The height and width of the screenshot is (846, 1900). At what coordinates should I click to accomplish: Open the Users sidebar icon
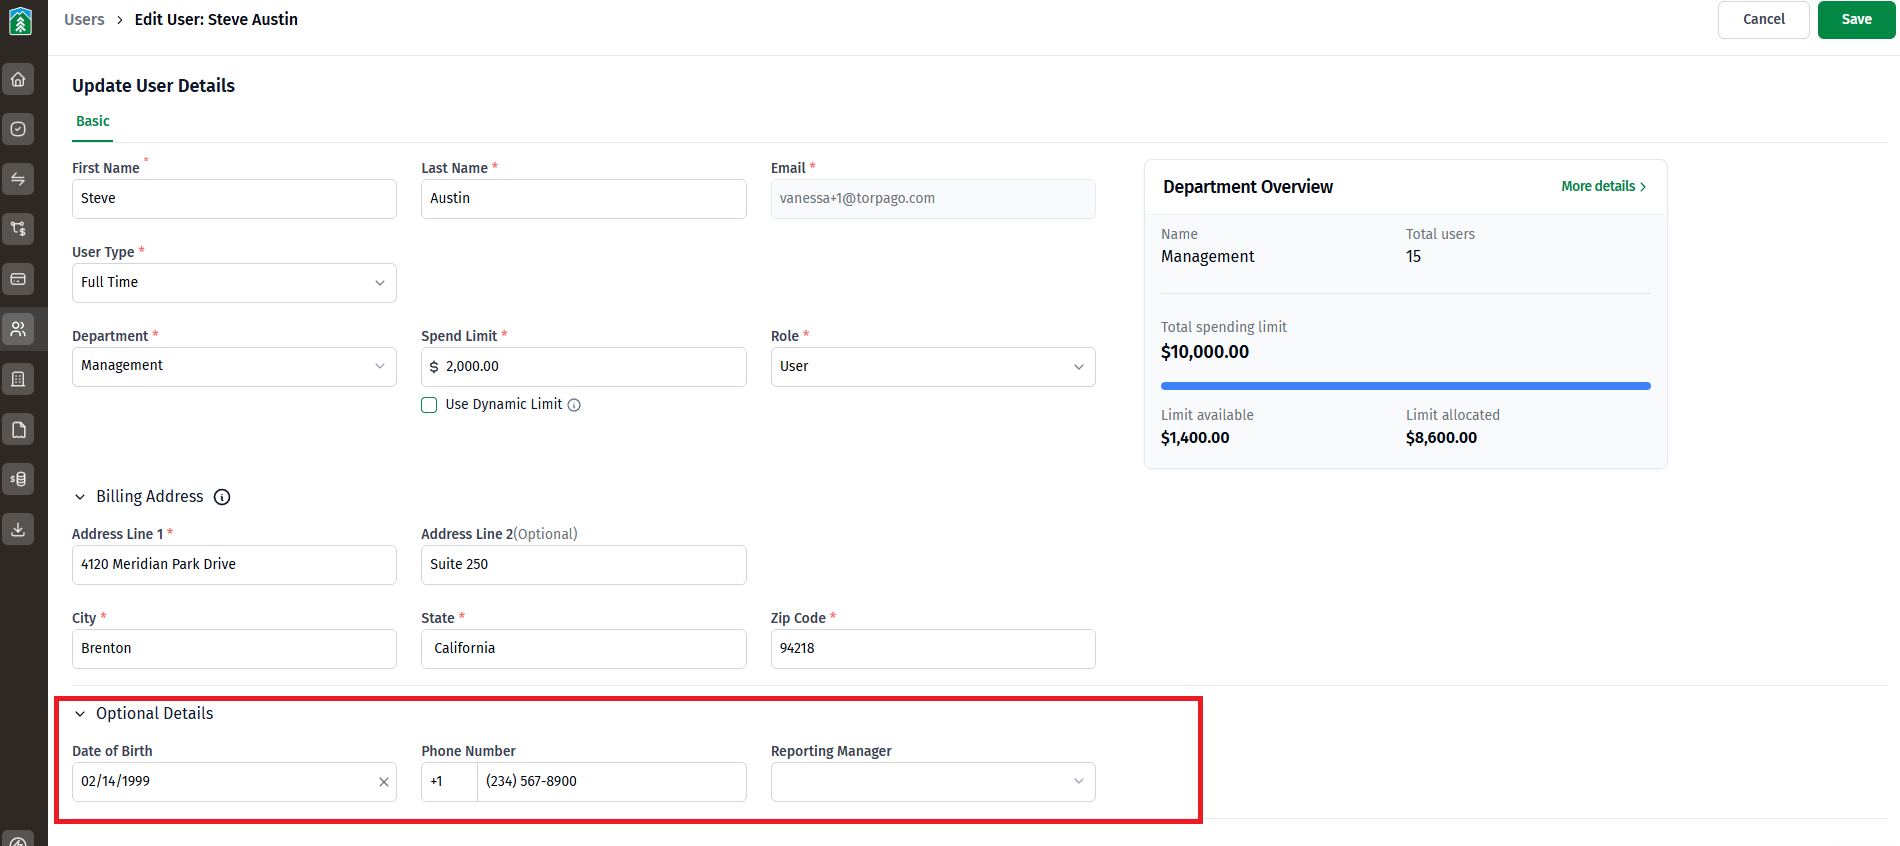click(18, 329)
